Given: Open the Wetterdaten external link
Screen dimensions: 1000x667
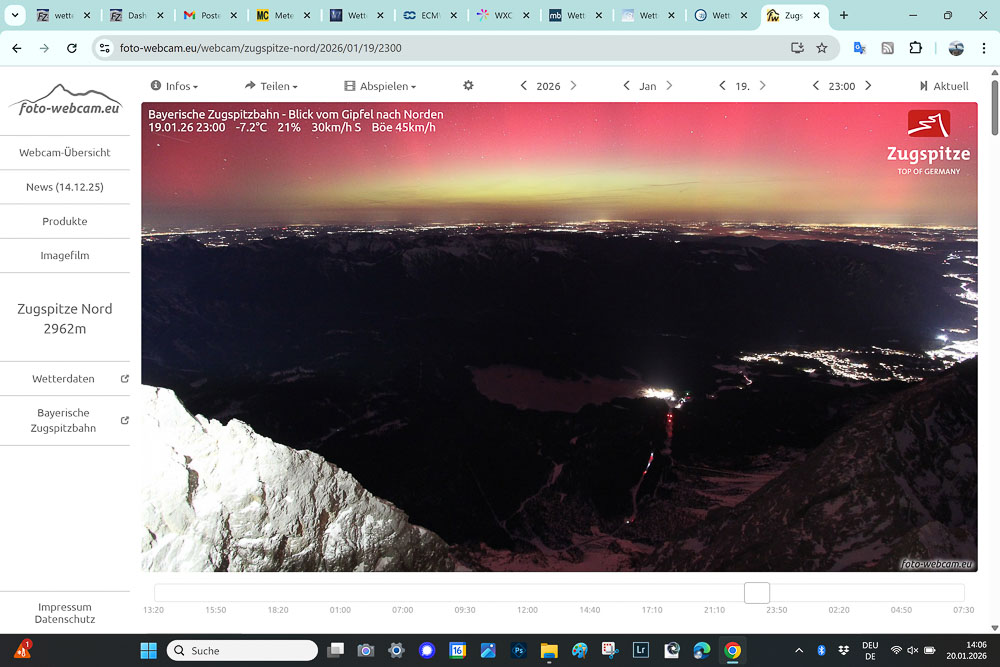Looking at the screenshot, I should (x=65, y=379).
